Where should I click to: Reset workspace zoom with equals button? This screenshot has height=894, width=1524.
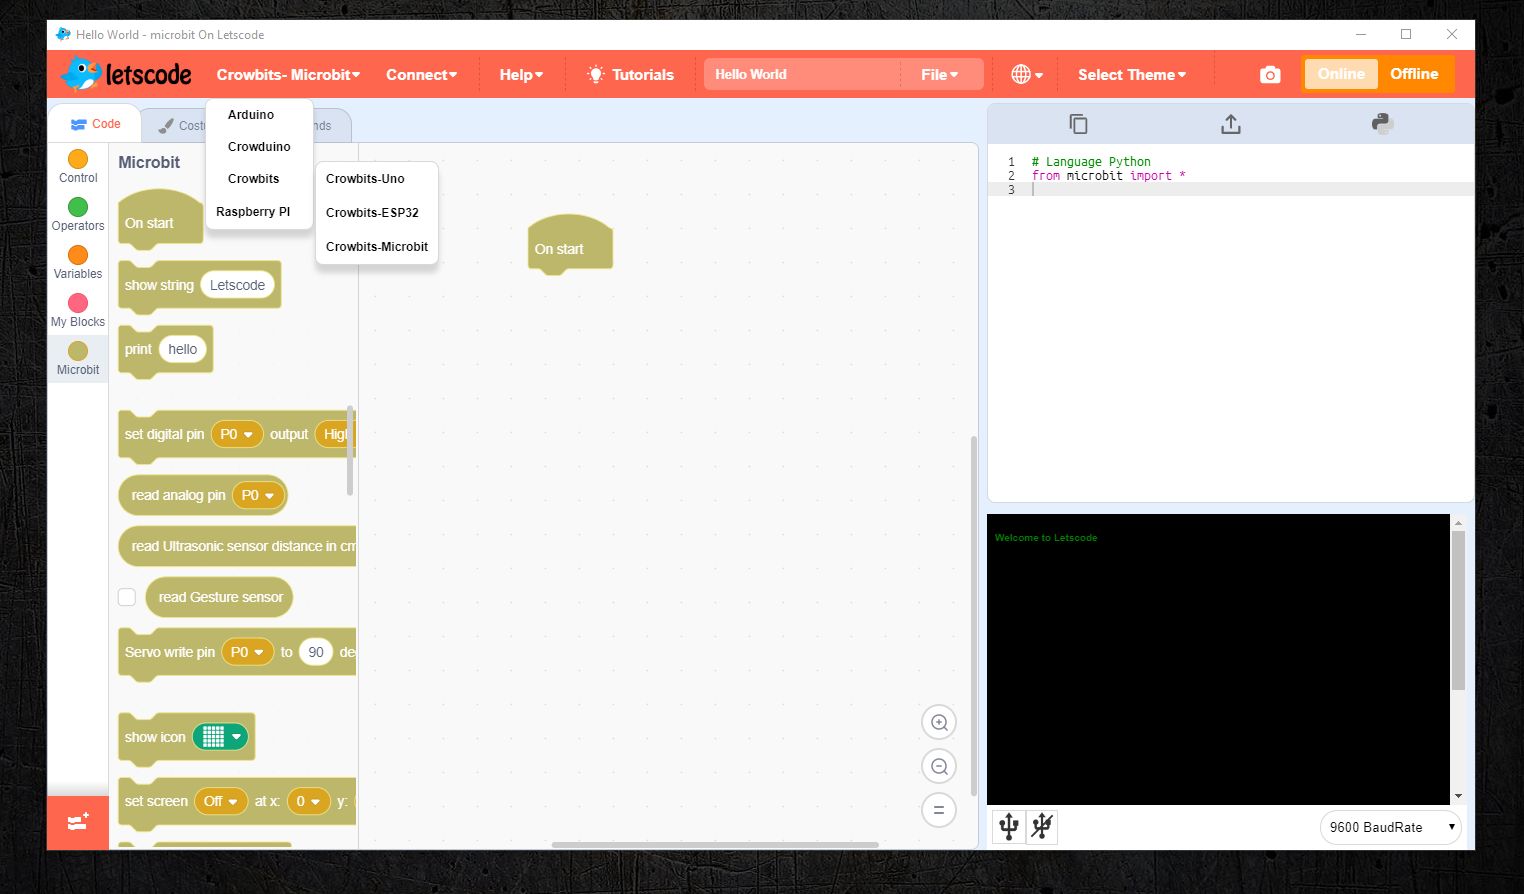click(x=939, y=810)
